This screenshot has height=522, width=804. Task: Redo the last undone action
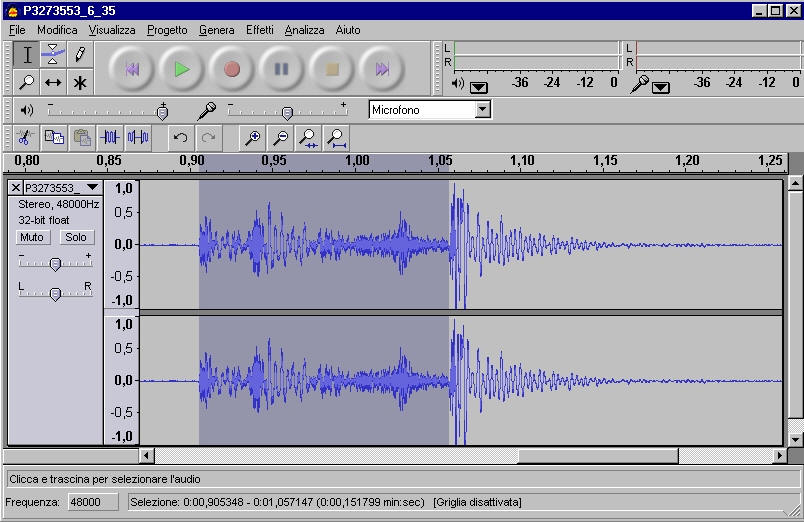[209, 137]
